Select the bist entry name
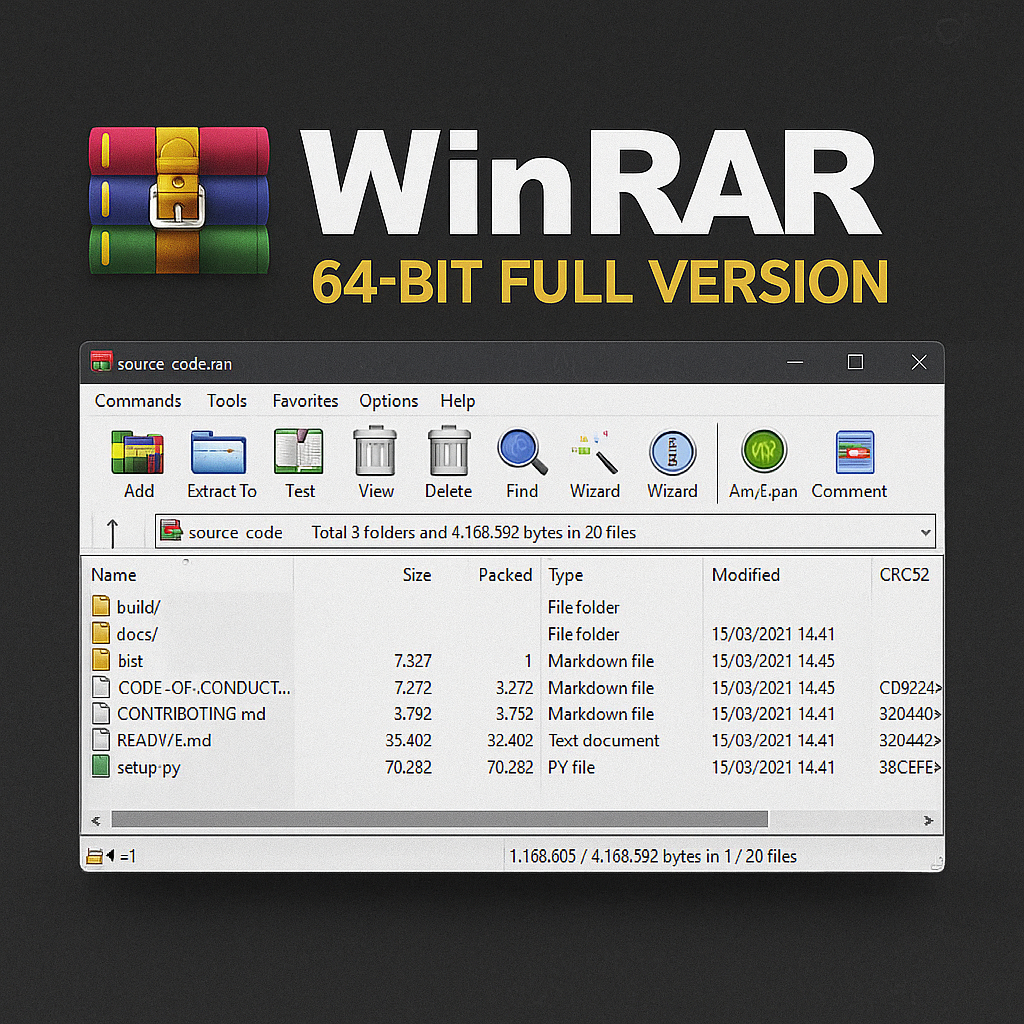The height and width of the screenshot is (1024, 1024). tap(130, 661)
